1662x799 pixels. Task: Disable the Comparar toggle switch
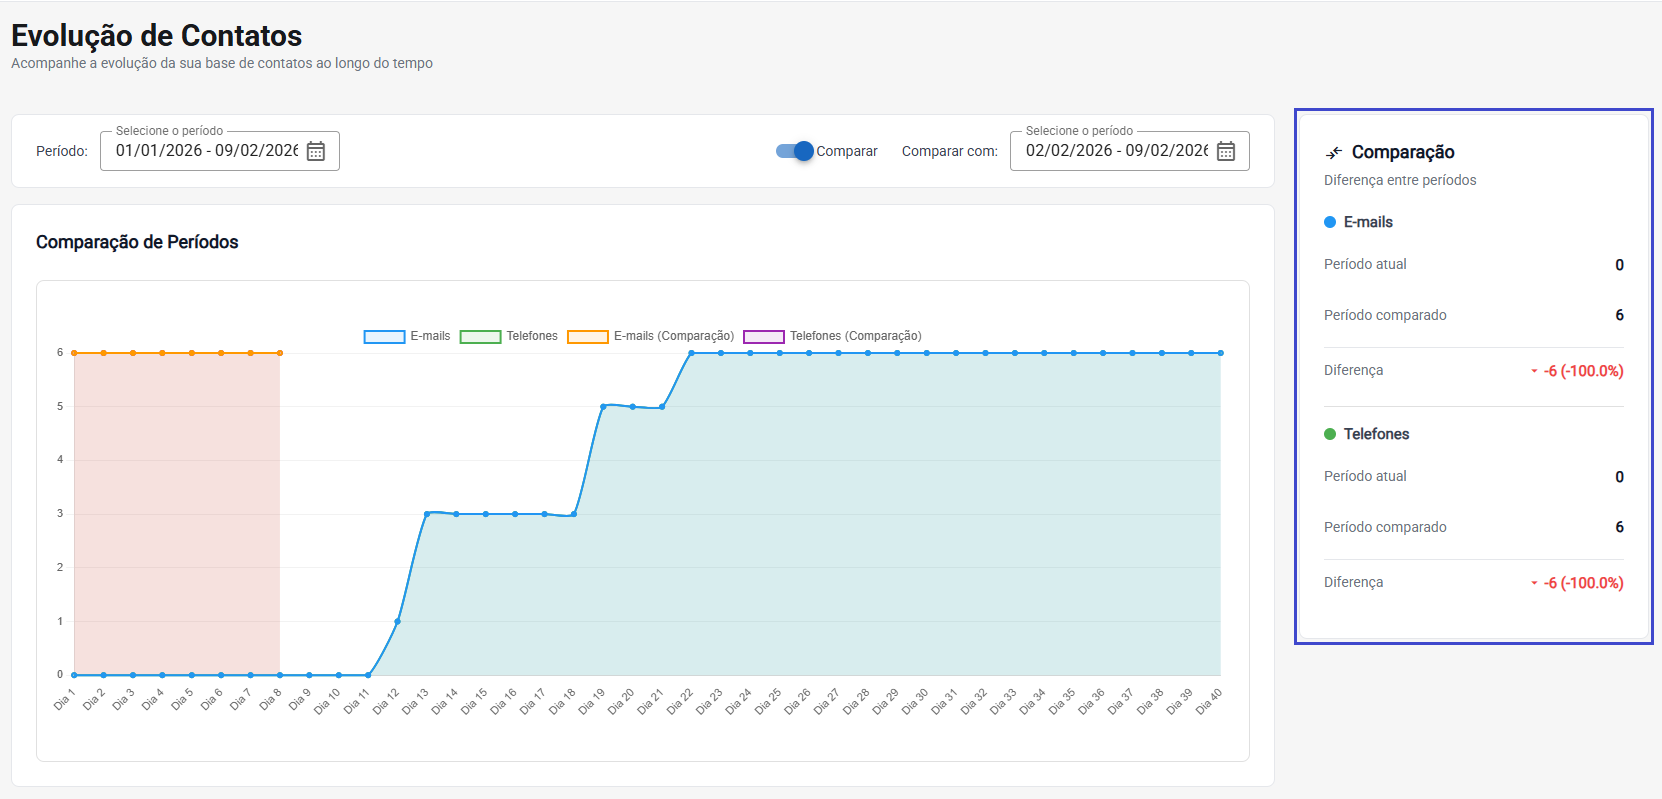(796, 151)
